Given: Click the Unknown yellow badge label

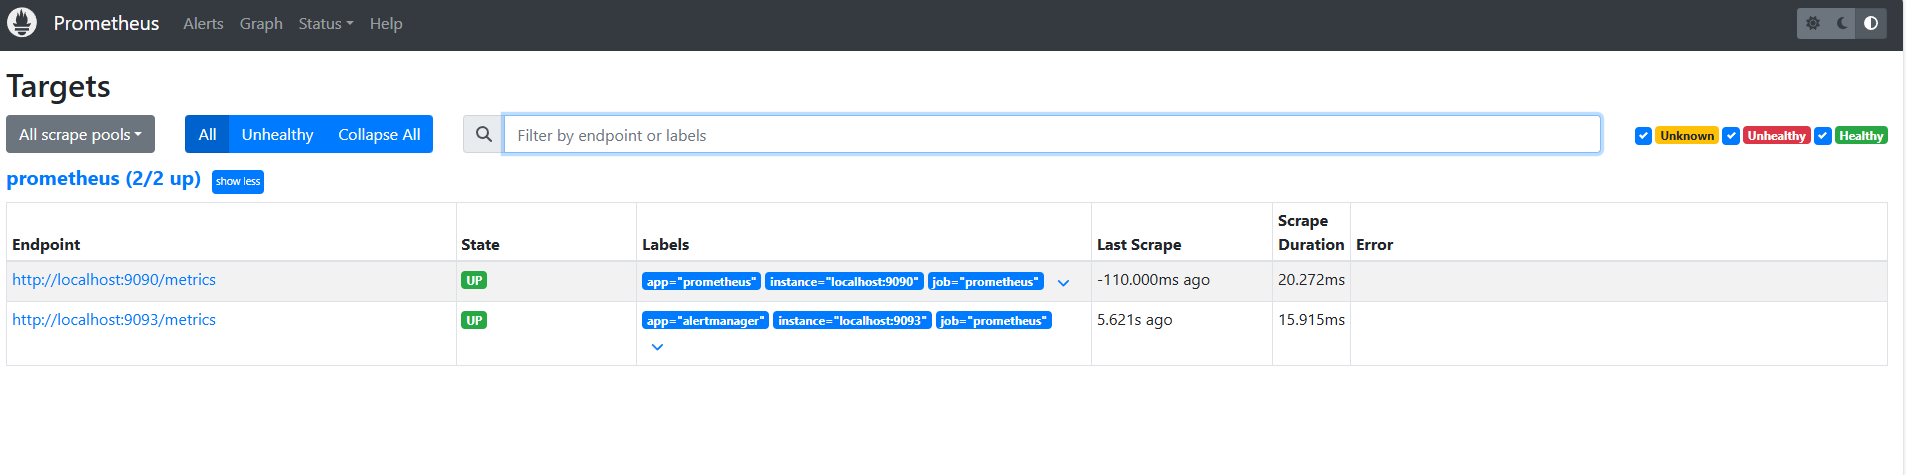Looking at the screenshot, I should [x=1687, y=136].
